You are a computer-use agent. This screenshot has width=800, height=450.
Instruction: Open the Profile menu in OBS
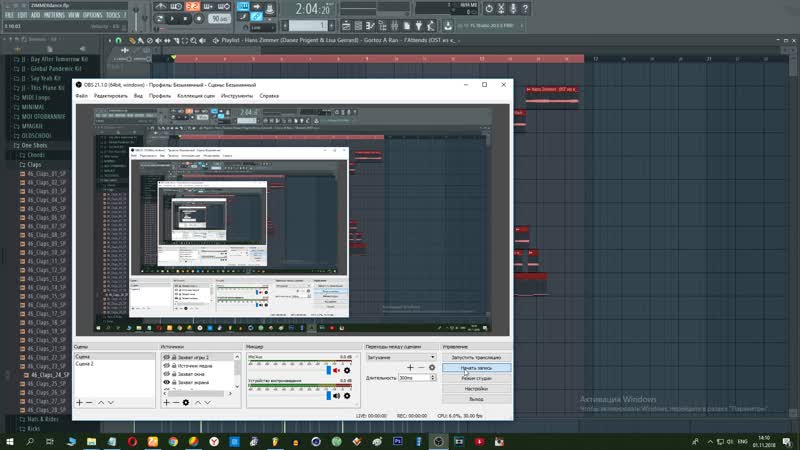[x=160, y=96]
